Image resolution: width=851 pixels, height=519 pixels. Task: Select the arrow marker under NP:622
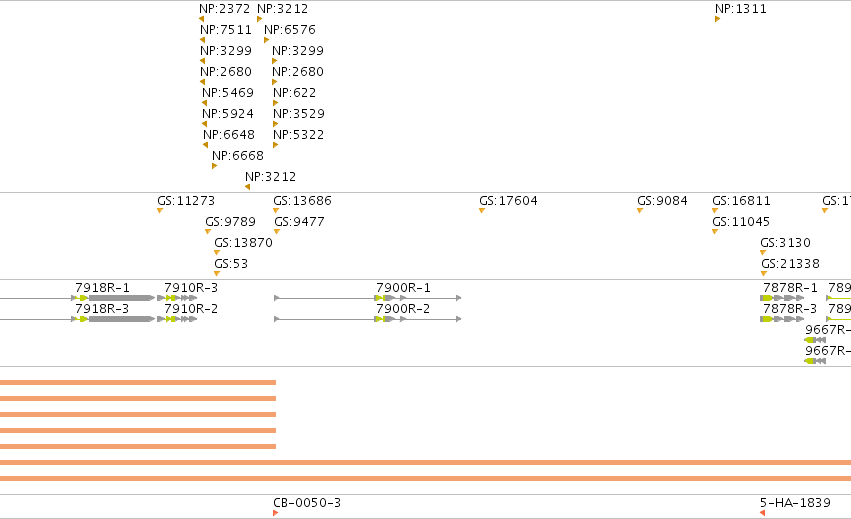pos(275,103)
